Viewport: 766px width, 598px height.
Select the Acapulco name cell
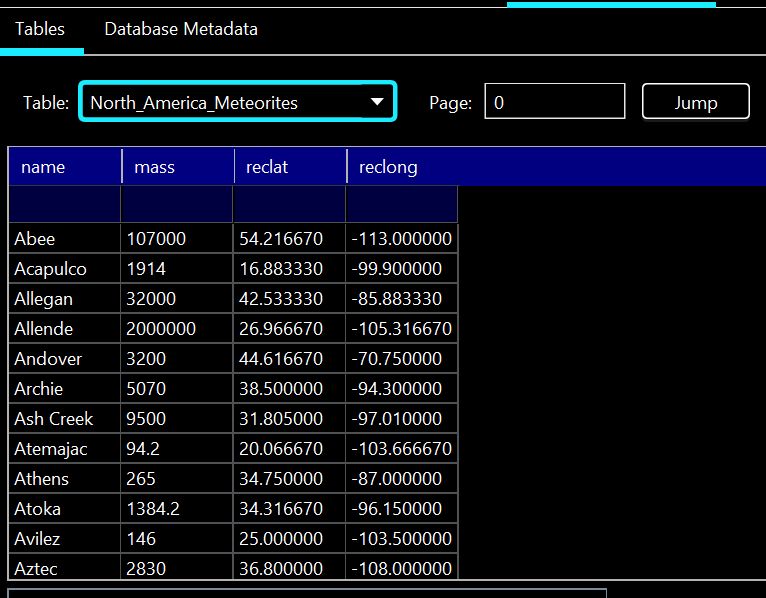[x=64, y=268]
